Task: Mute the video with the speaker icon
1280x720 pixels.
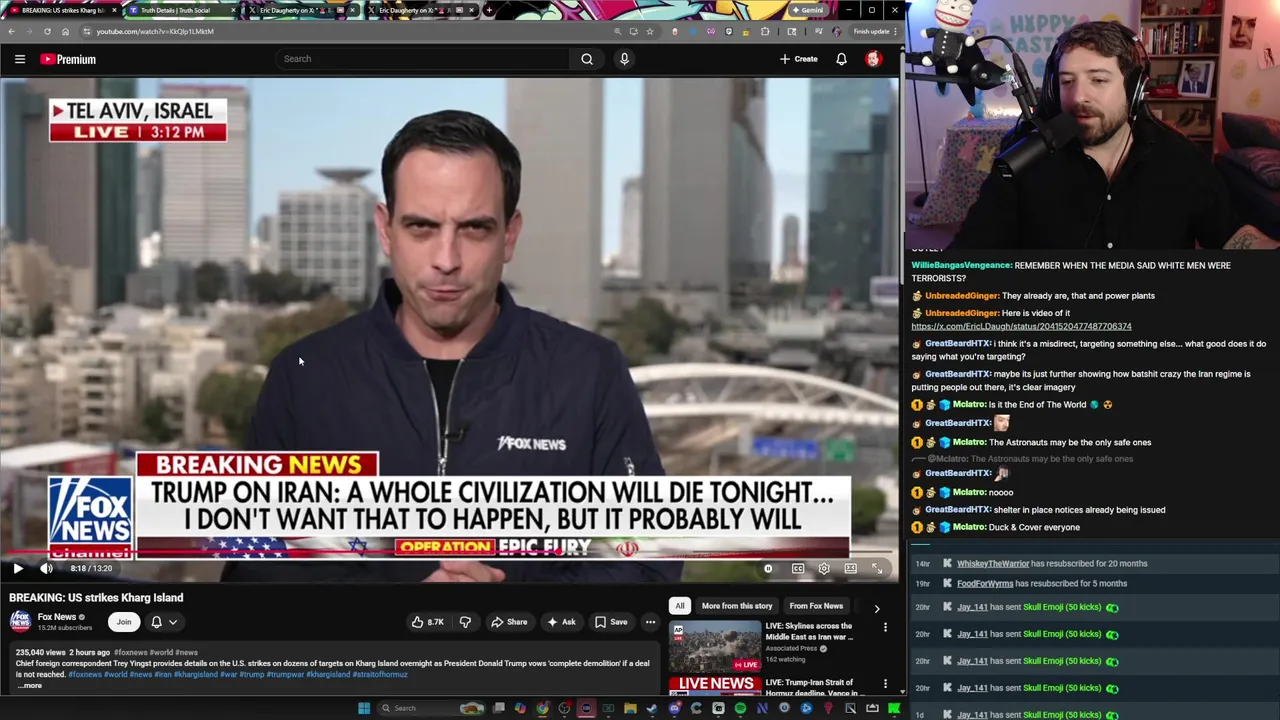Action: [x=46, y=568]
